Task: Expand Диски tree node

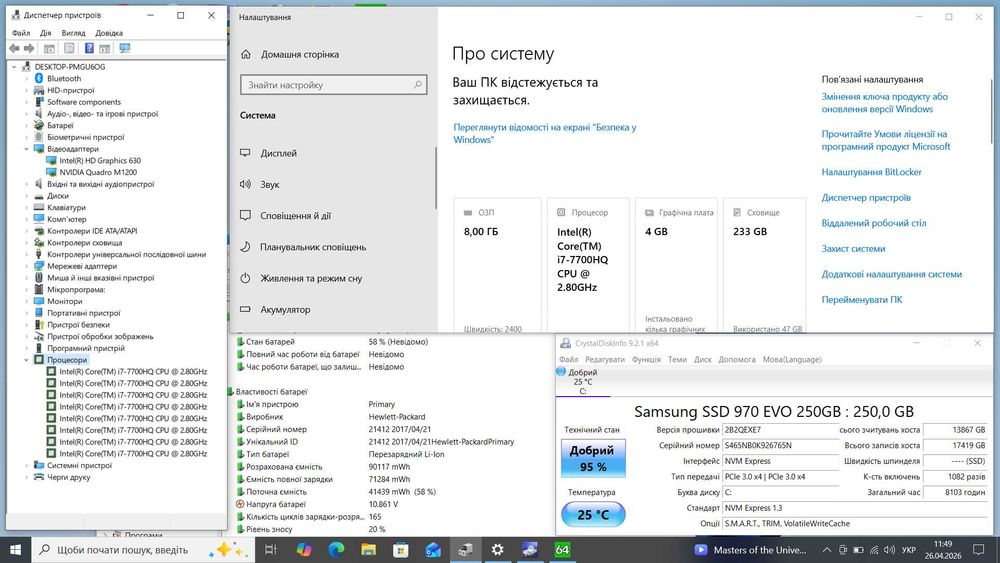Action: coord(26,196)
